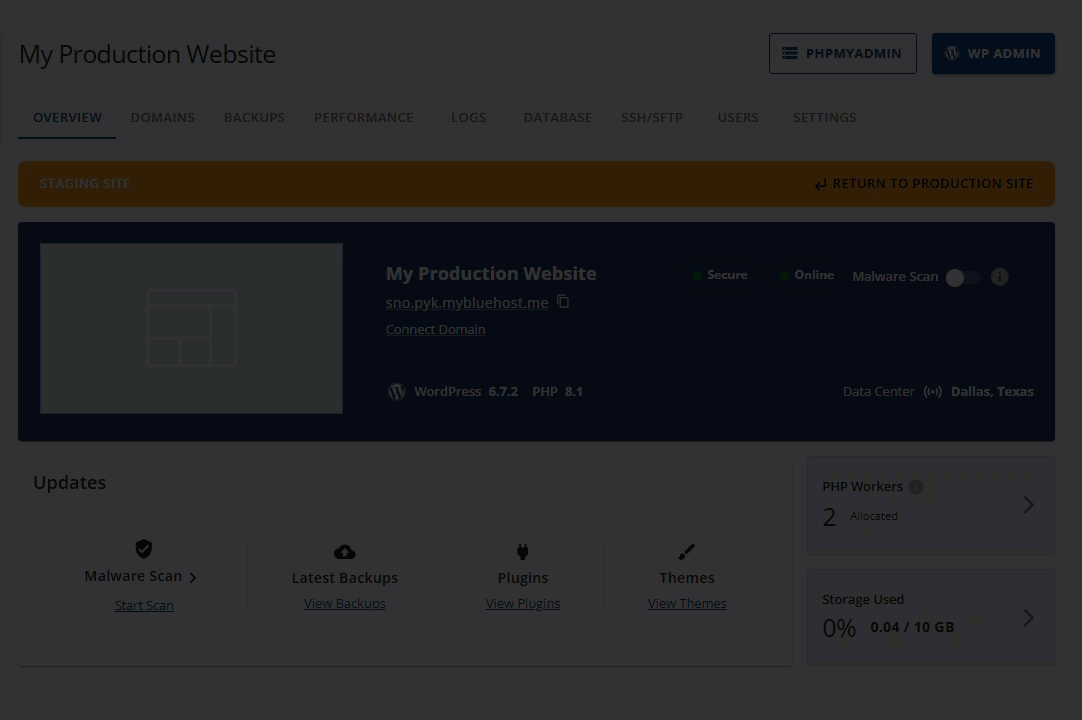Viewport: 1082px width, 720px height.
Task: Launch WP ADMIN
Action: (993, 53)
